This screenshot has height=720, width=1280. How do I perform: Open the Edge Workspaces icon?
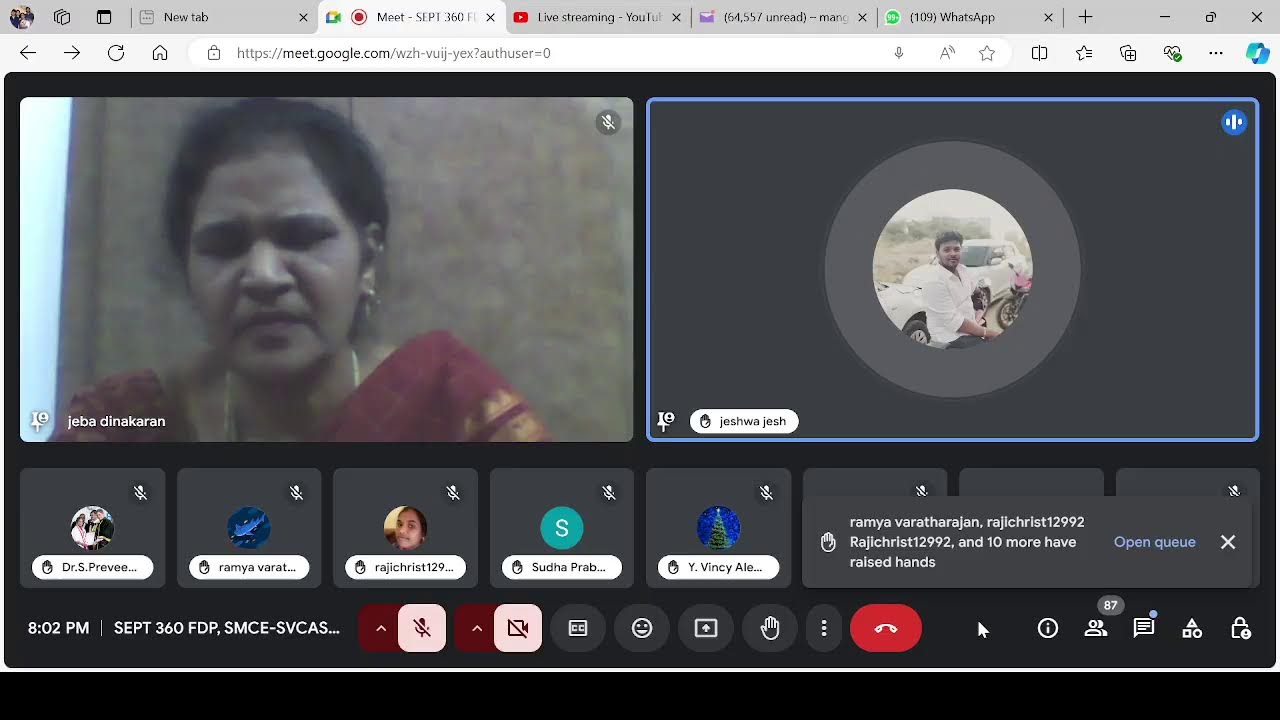62,17
